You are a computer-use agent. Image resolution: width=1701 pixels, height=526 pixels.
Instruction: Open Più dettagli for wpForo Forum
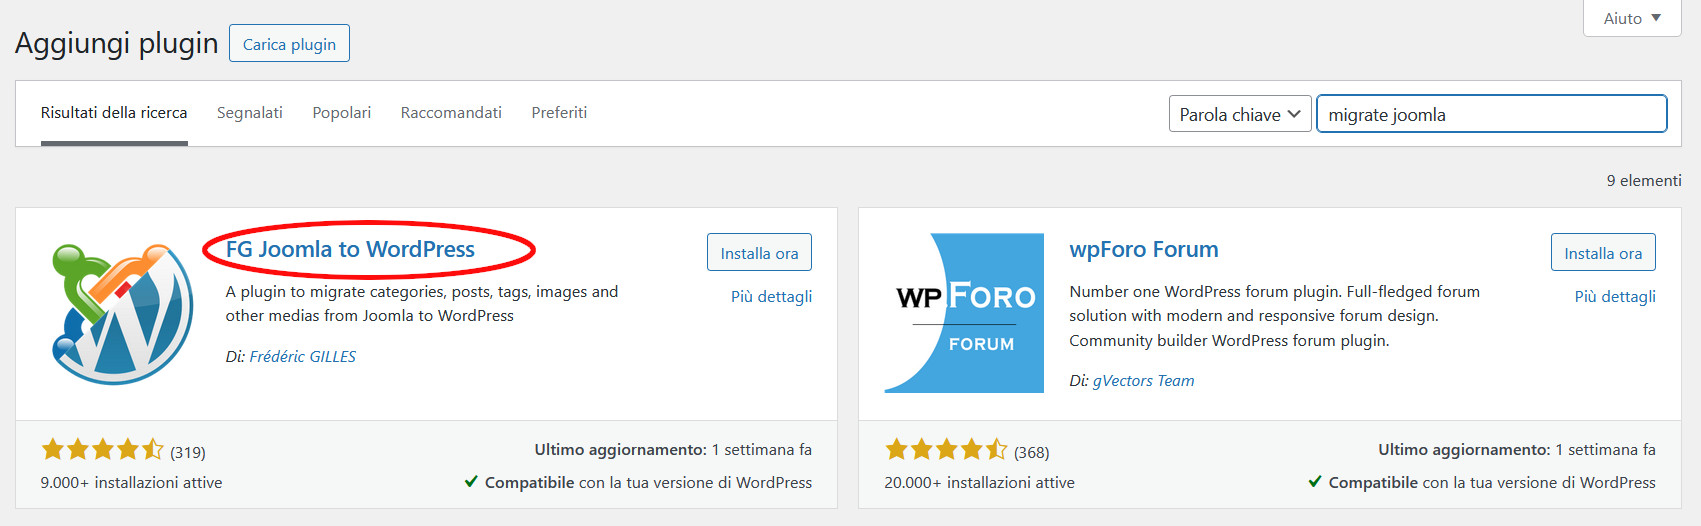coord(1615,297)
